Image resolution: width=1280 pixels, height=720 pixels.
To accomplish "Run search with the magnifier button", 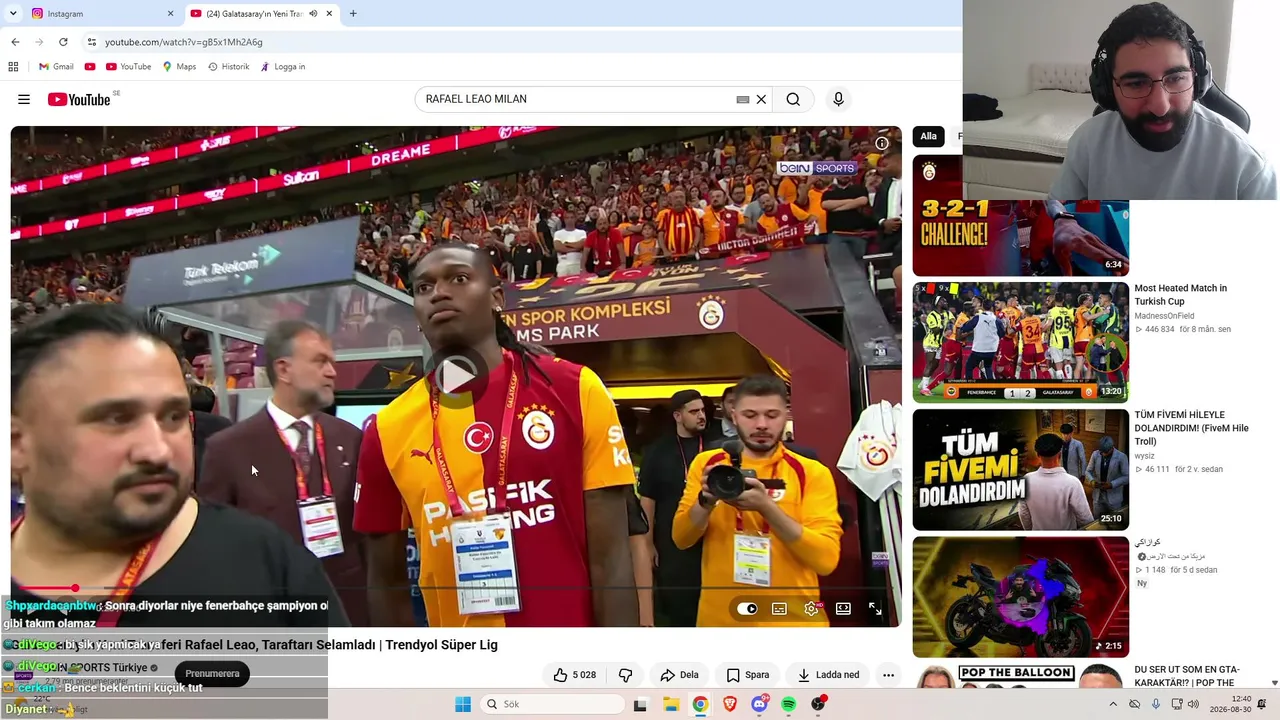I will tap(793, 99).
